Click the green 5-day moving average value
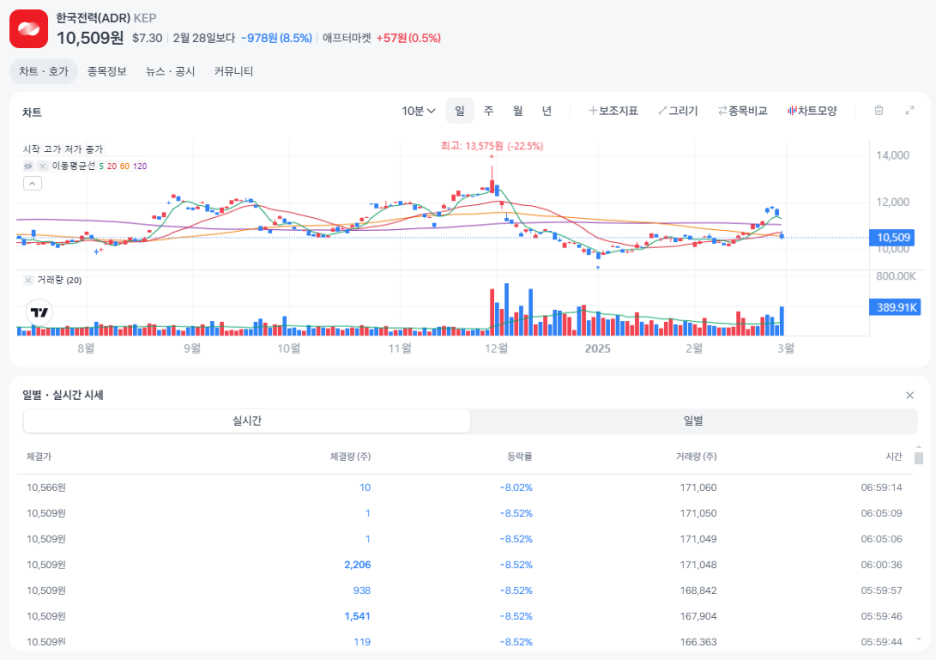 coord(101,166)
